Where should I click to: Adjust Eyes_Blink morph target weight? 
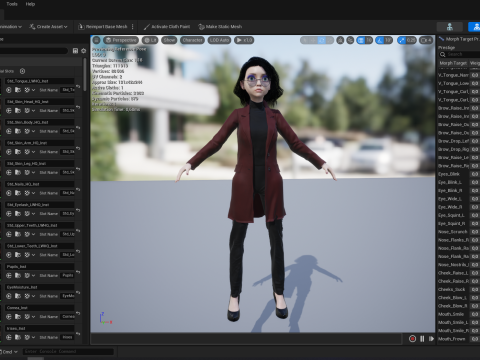475,174
